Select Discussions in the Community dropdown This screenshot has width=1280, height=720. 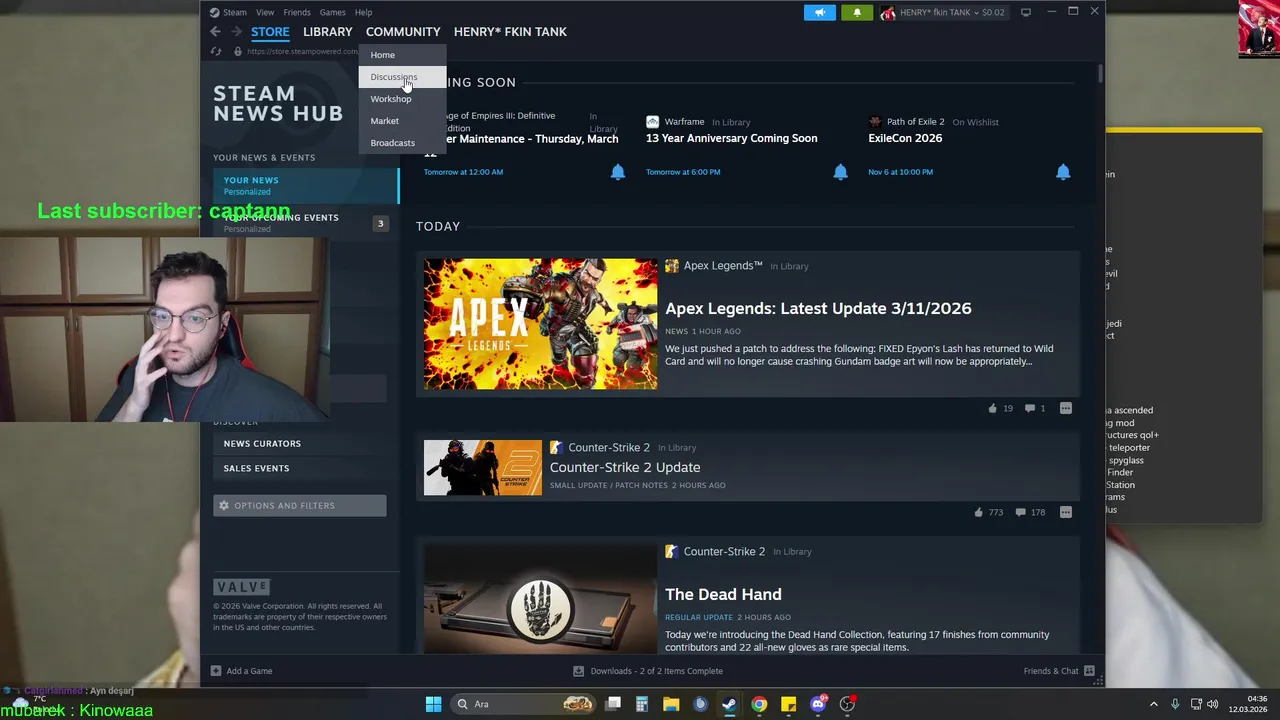pos(402,77)
